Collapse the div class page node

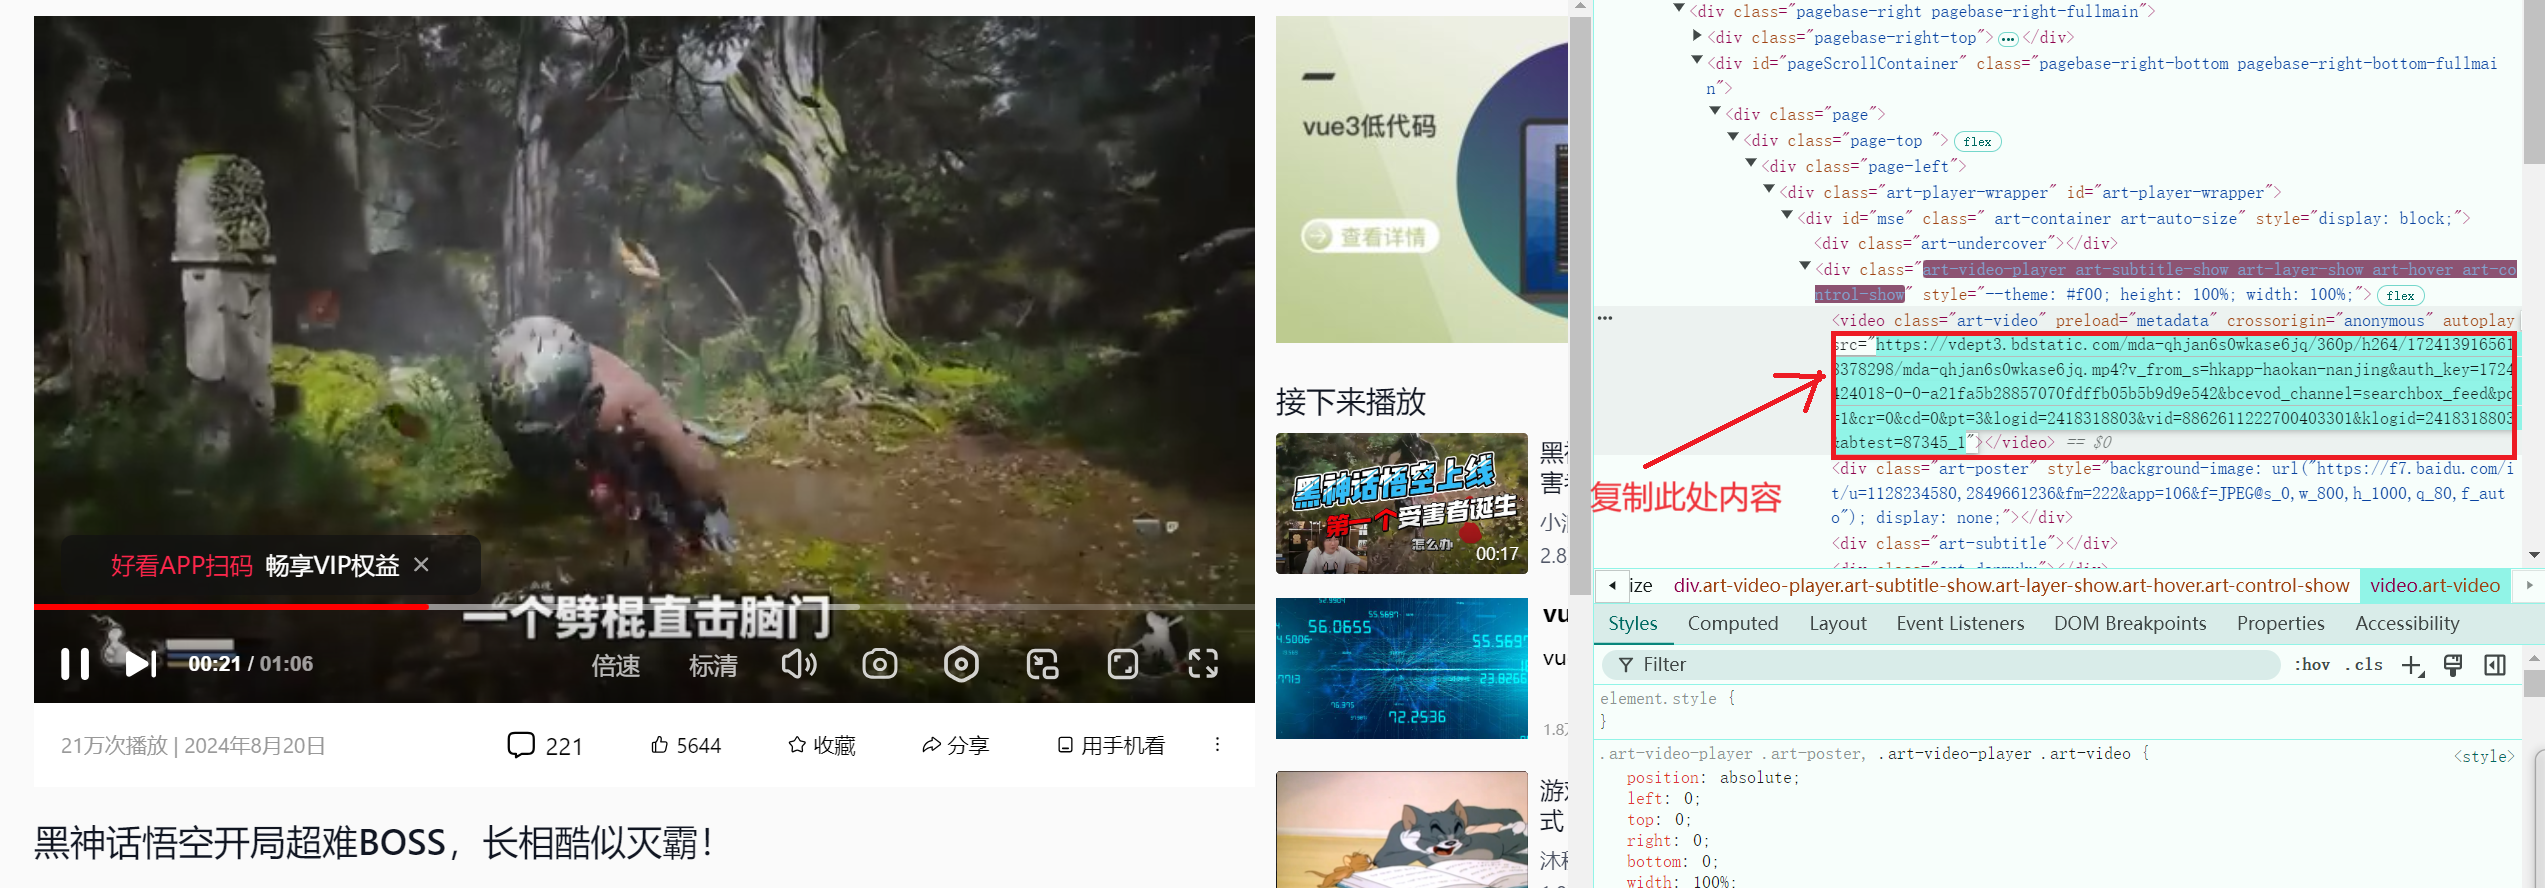point(1715,112)
